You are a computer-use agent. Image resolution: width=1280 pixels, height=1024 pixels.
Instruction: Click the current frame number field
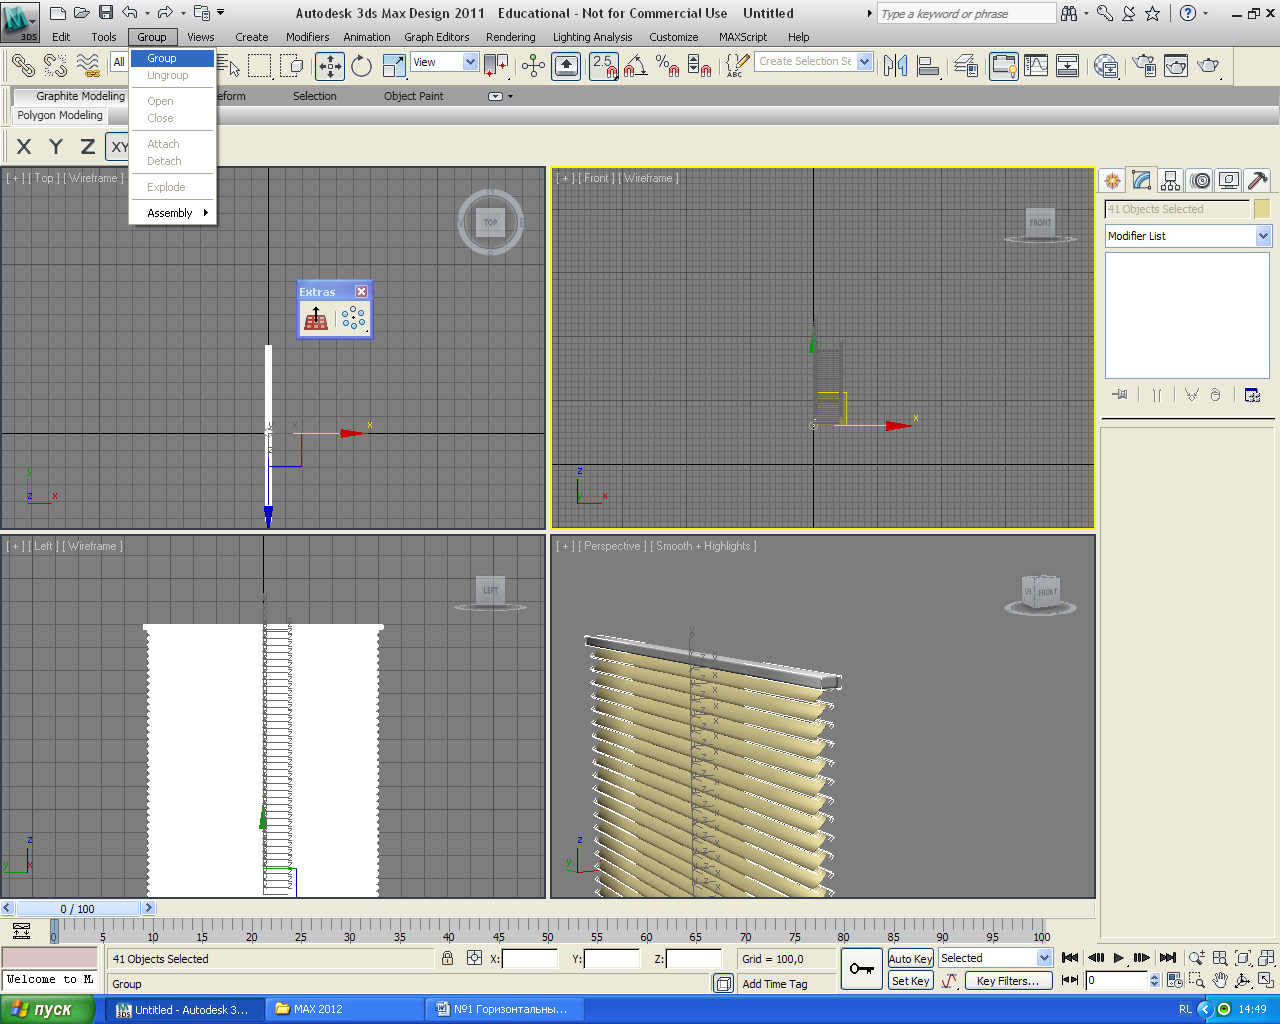click(x=1117, y=981)
